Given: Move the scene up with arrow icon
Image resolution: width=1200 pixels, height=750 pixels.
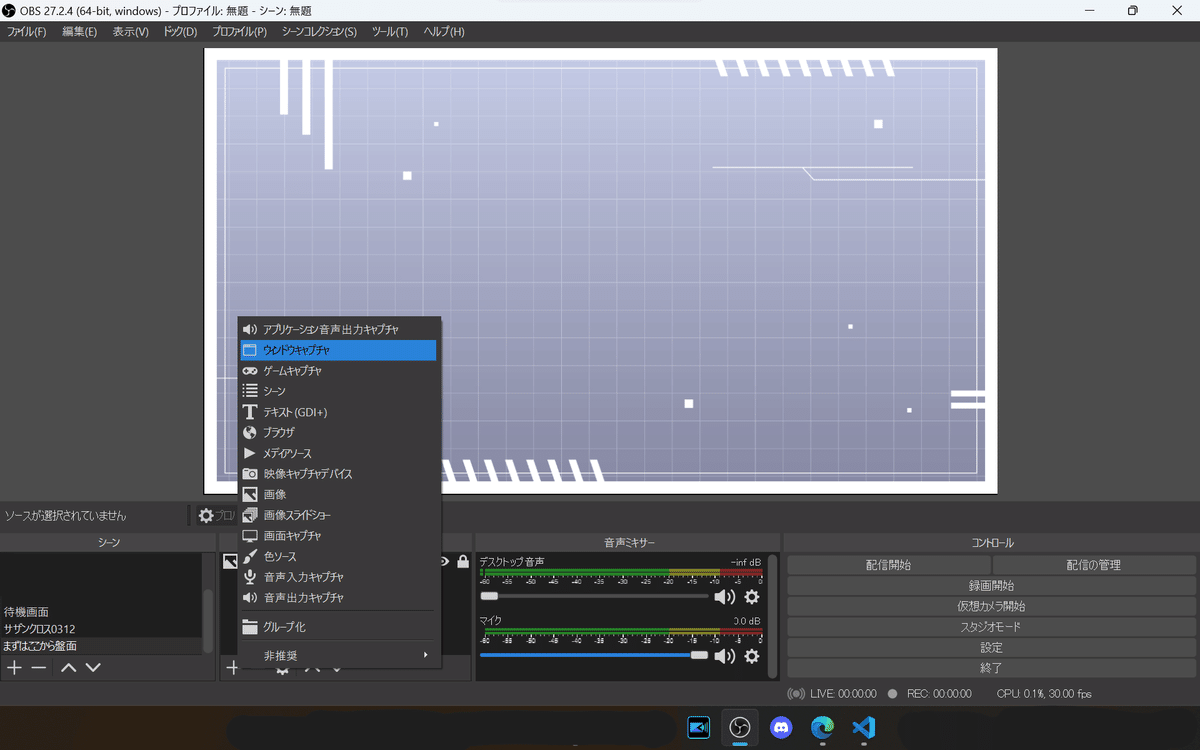Looking at the screenshot, I should [69, 667].
